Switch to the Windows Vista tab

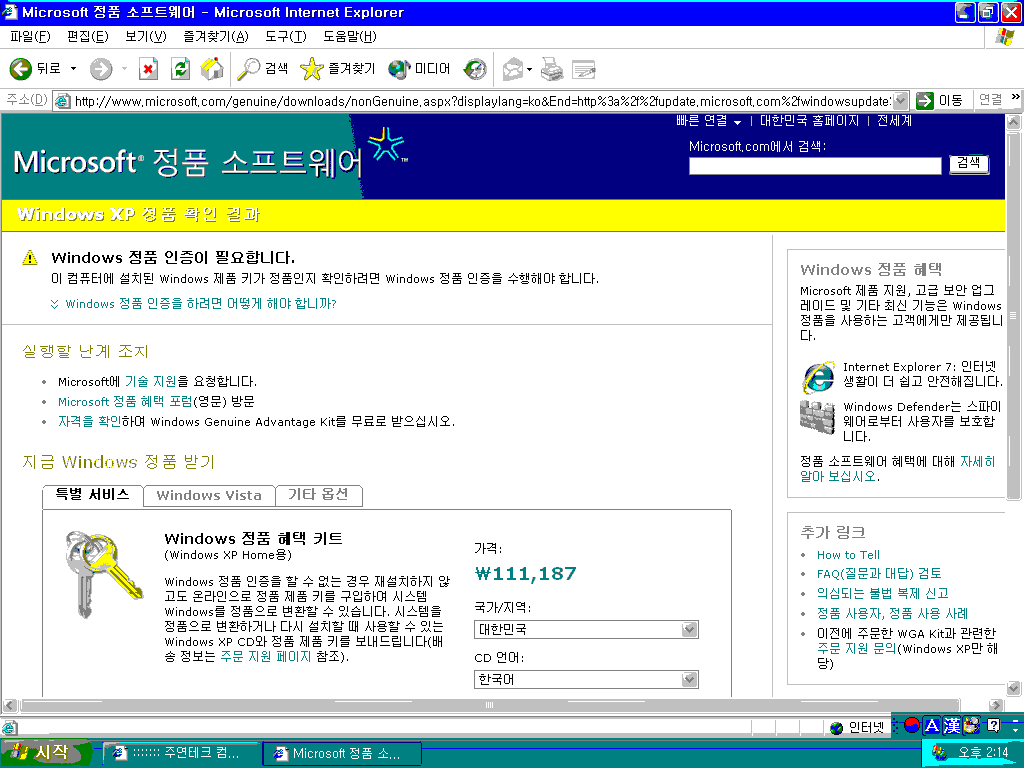[209, 496]
